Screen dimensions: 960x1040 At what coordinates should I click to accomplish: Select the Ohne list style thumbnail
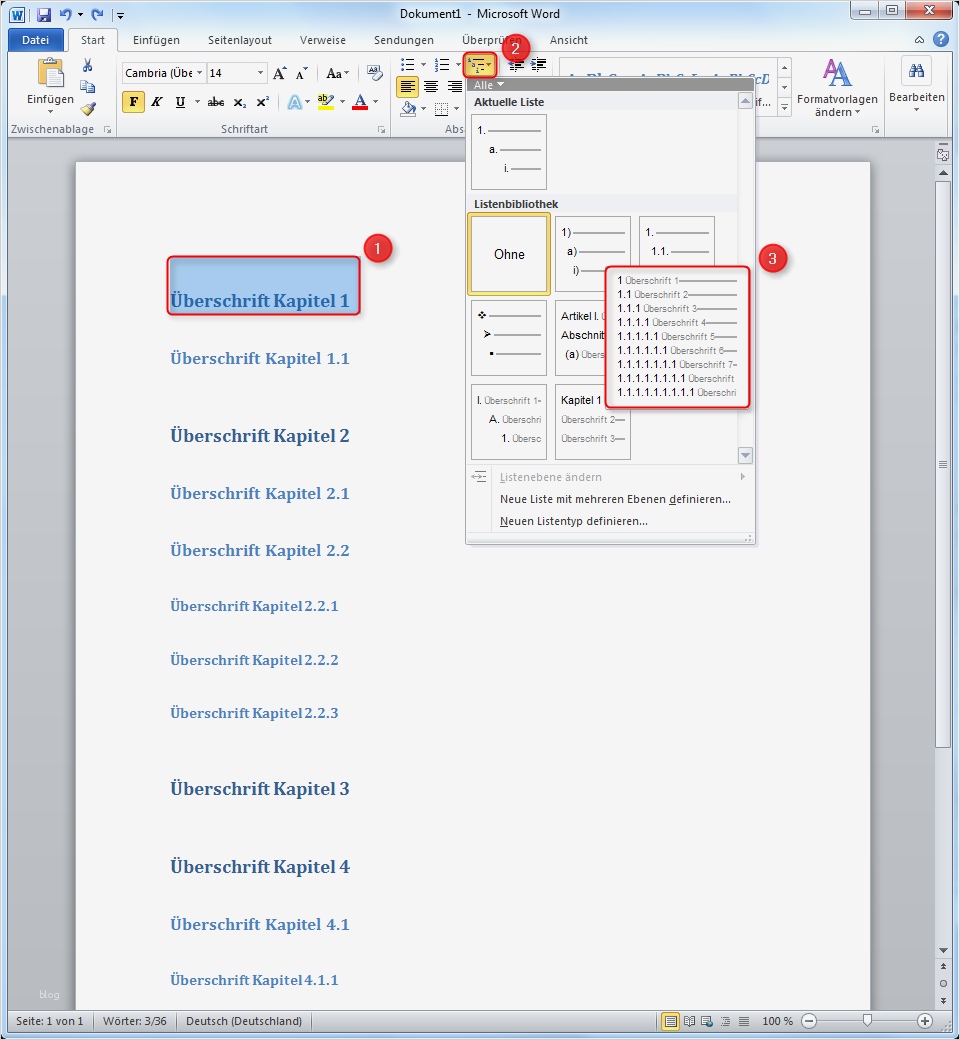(x=508, y=254)
